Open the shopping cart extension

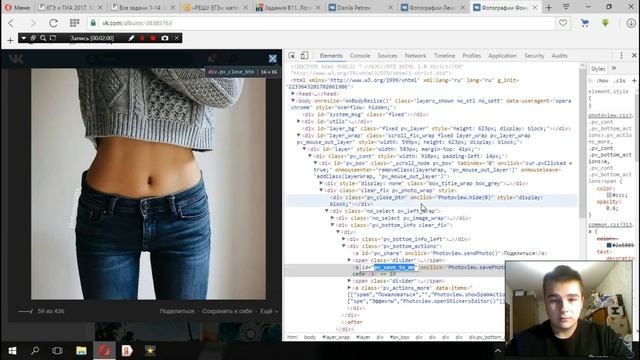[x=584, y=23]
